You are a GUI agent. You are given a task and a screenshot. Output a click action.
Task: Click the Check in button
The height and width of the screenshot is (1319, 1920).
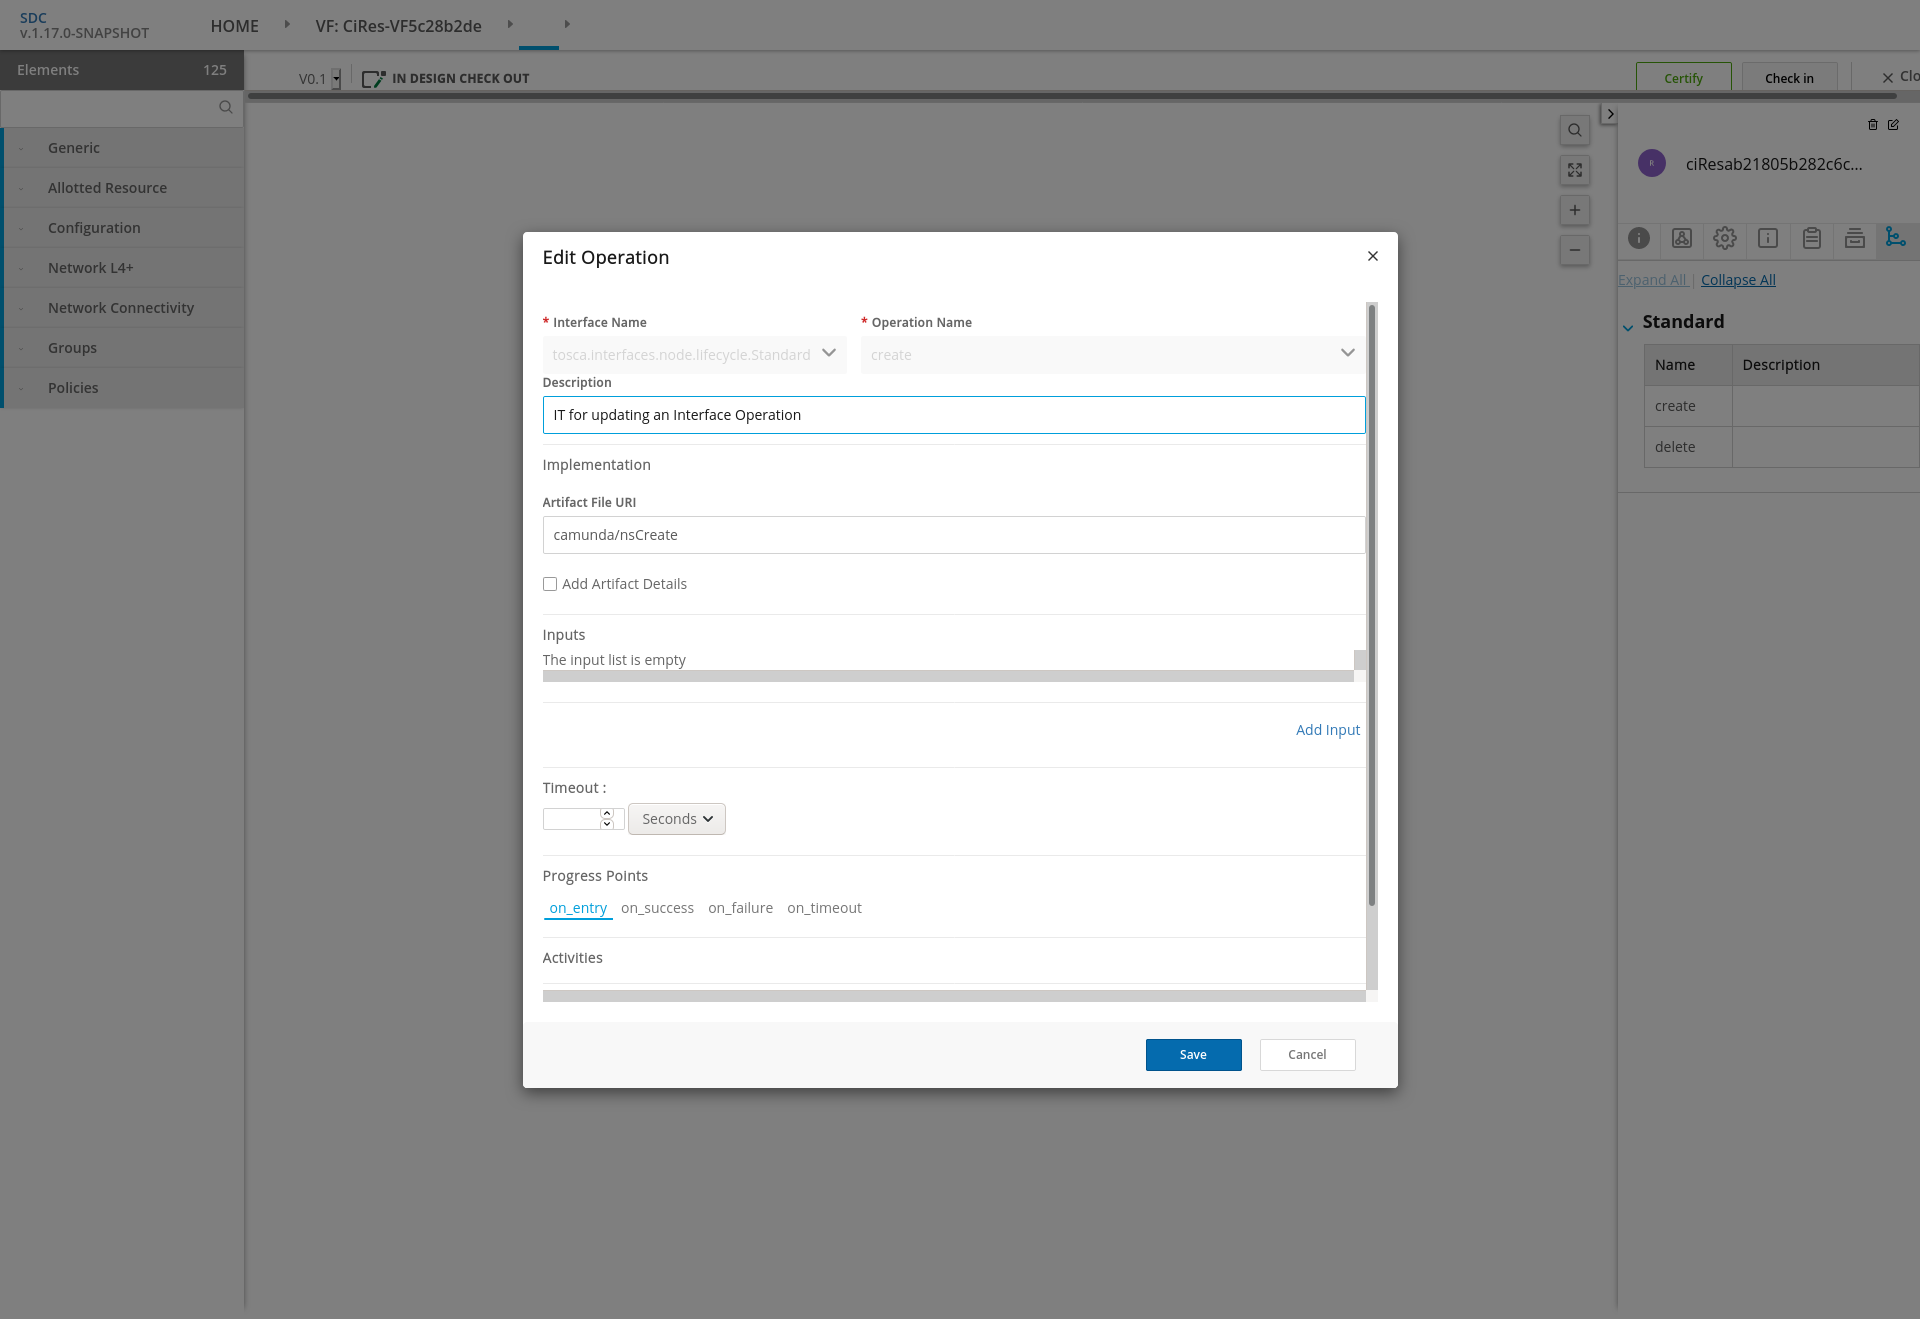(x=1789, y=78)
